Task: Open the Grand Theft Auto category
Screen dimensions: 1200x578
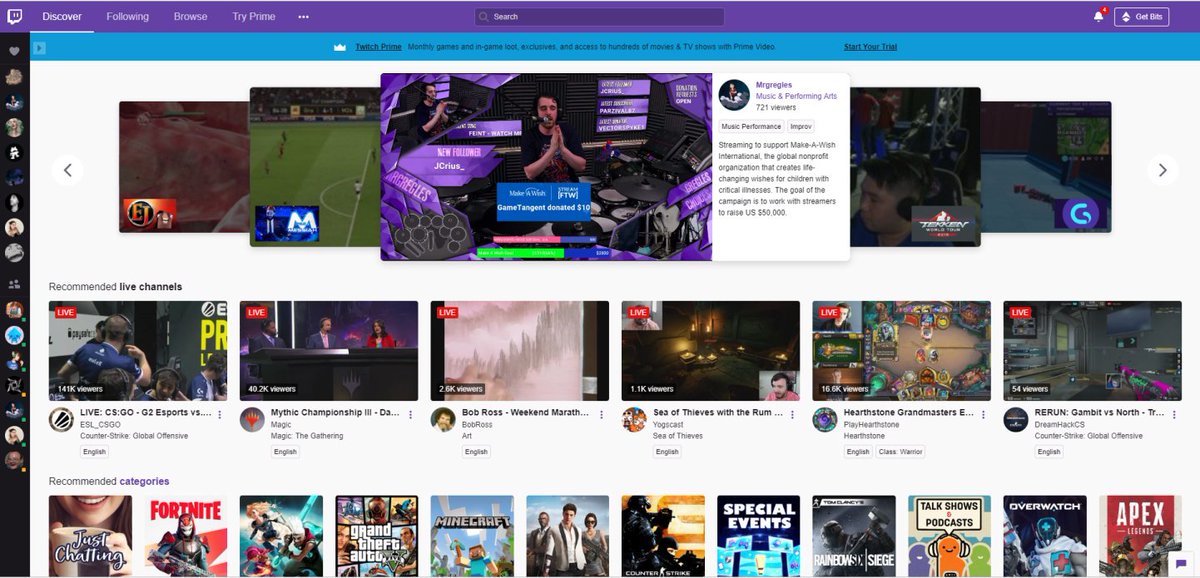Action: [377, 536]
